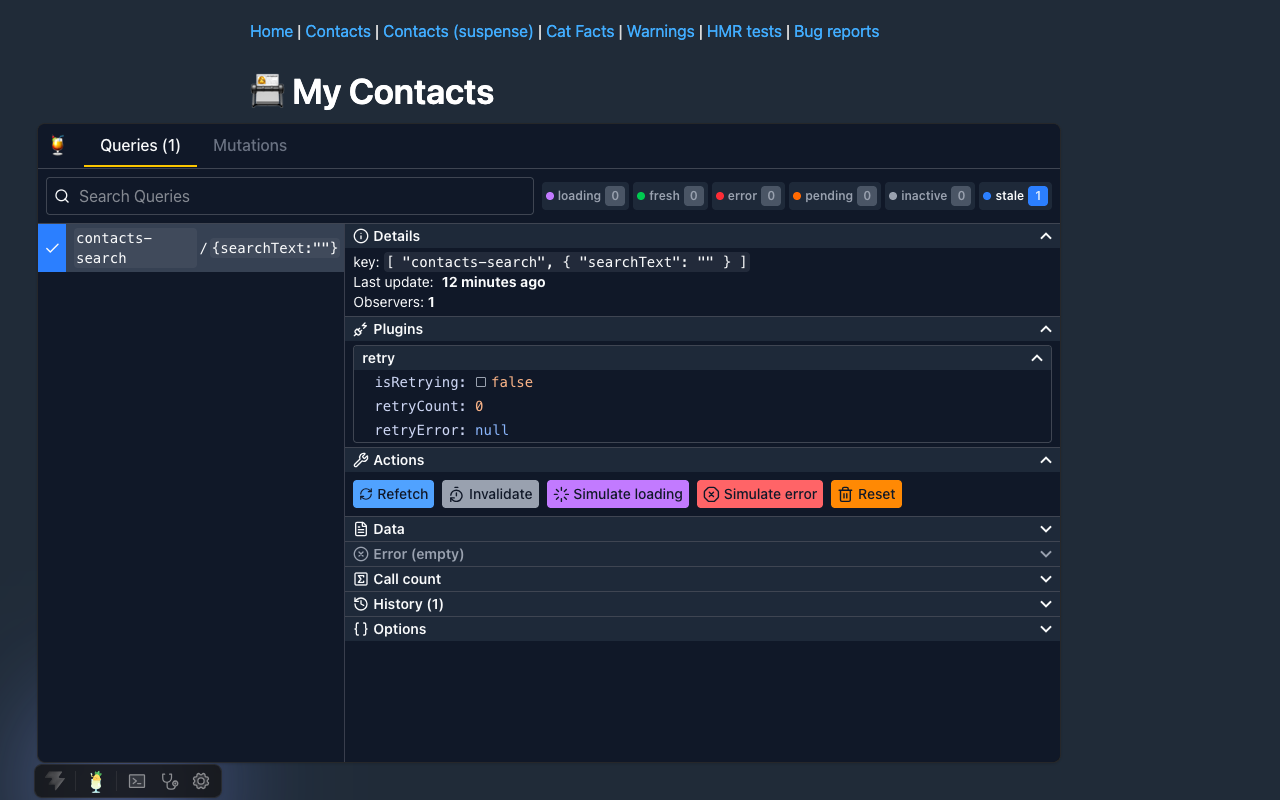Click the "12 minutes ago" last update text

(494, 282)
